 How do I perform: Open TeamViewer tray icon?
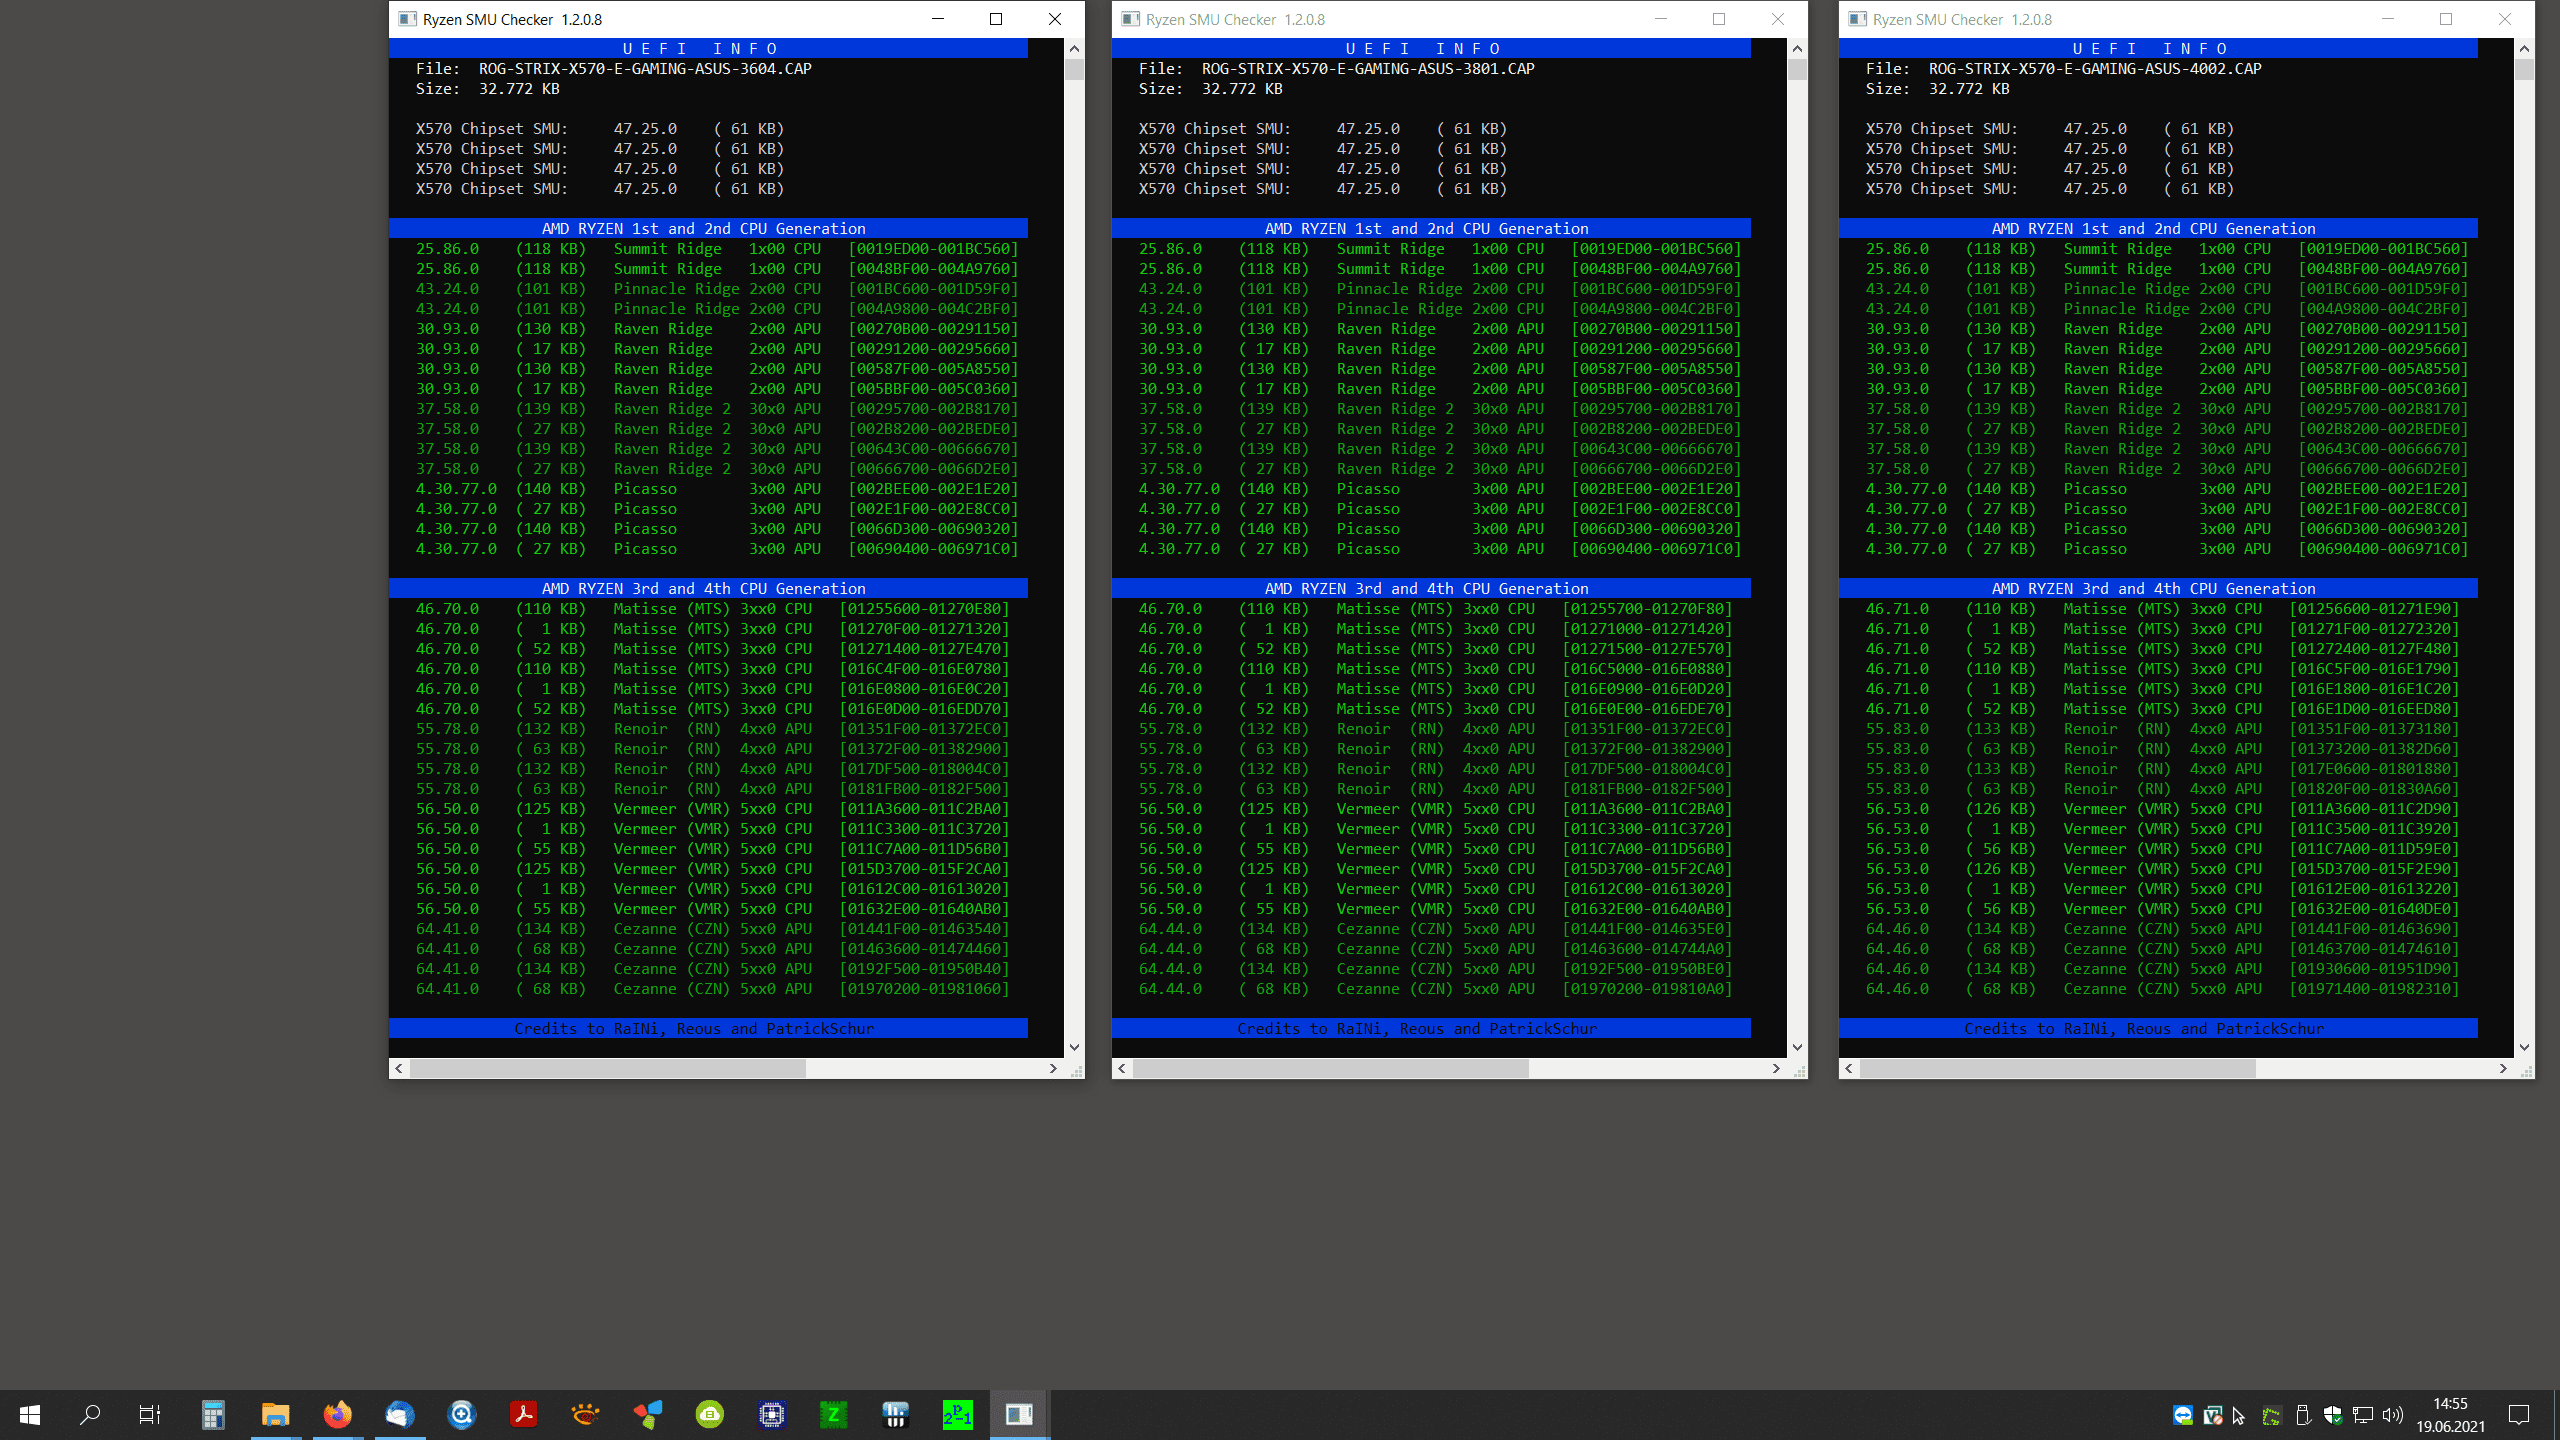pyautogui.click(x=2183, y=1415)
